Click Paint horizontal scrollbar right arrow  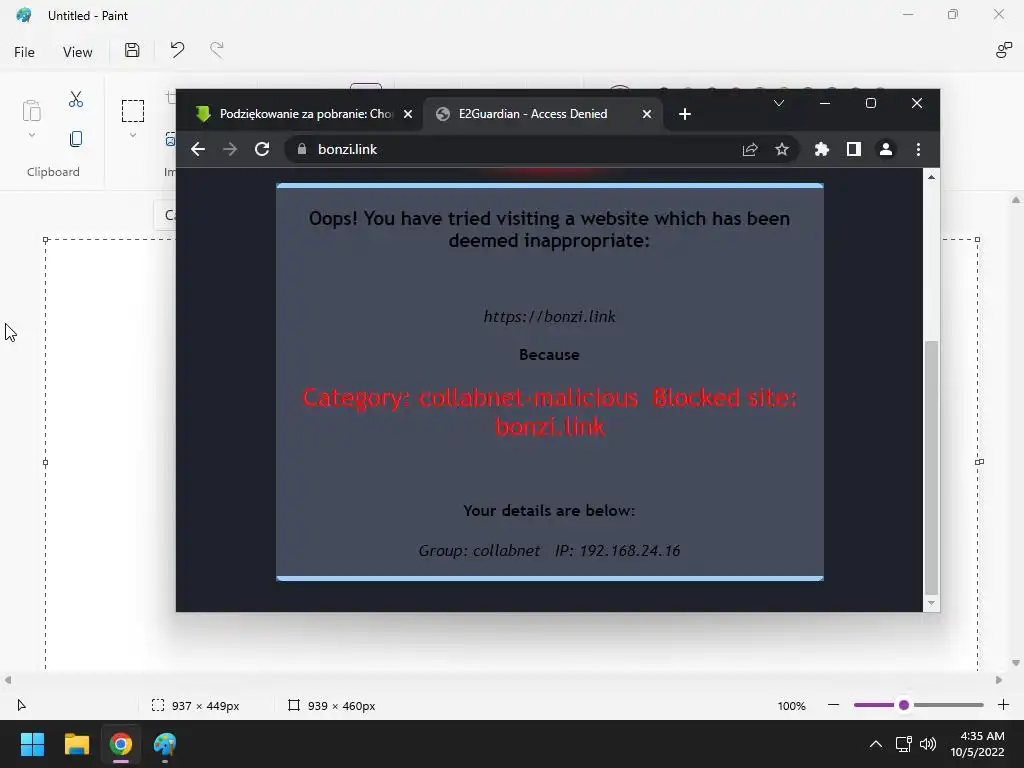(999, 680)
